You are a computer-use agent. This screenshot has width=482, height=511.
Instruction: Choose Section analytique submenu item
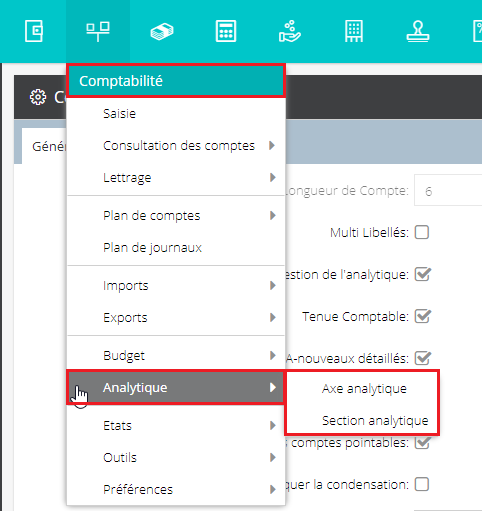[362, 420]
